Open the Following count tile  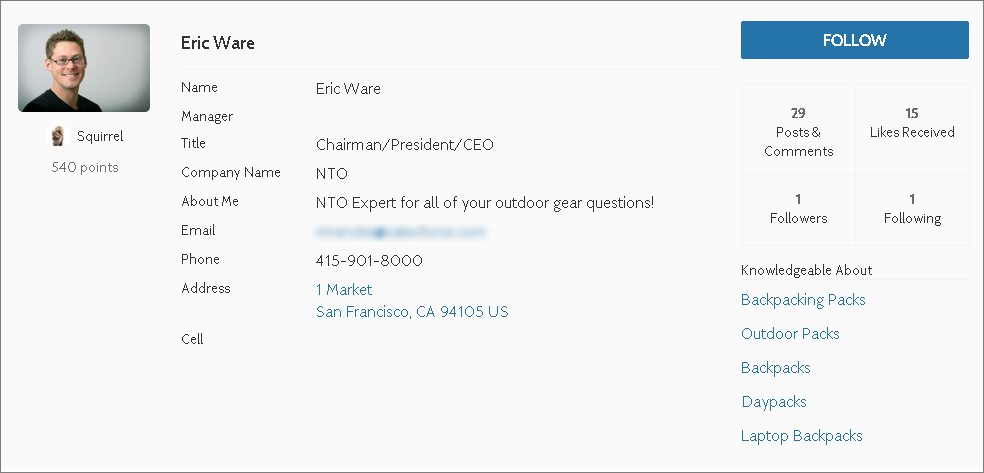[912, 210]
